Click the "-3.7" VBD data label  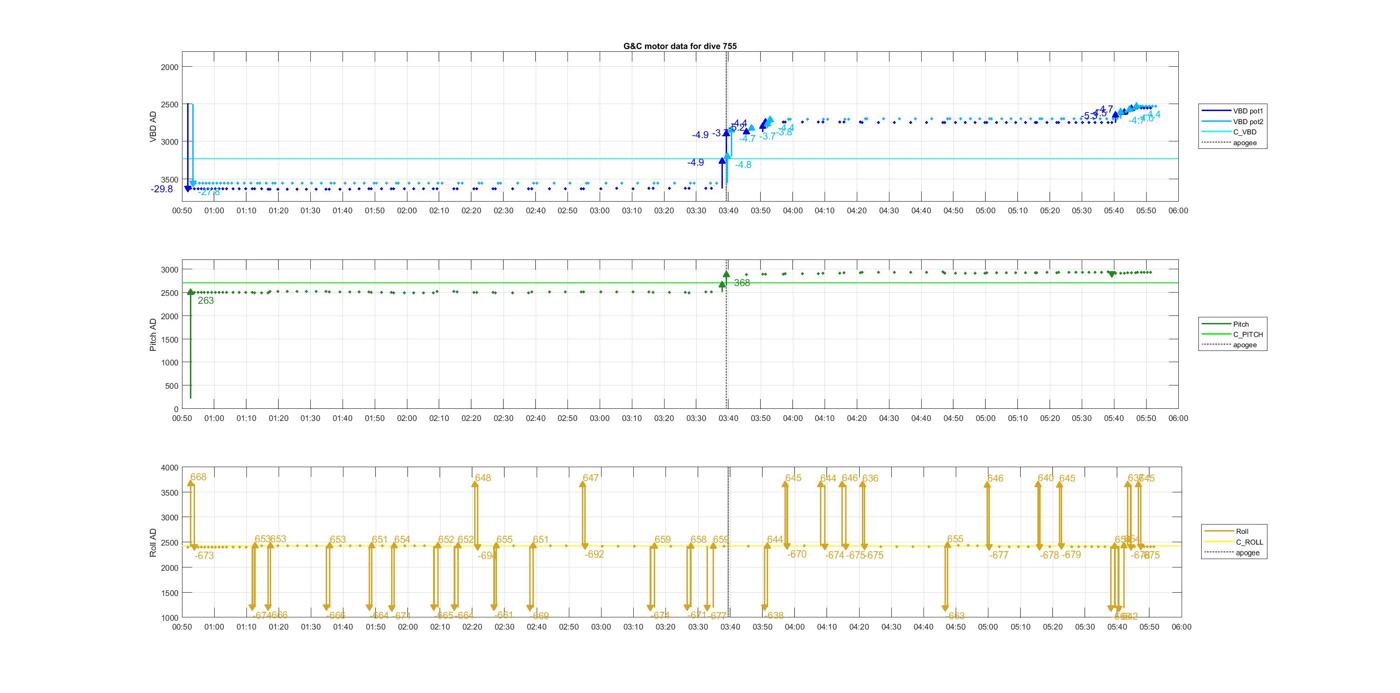pos(767,136)
